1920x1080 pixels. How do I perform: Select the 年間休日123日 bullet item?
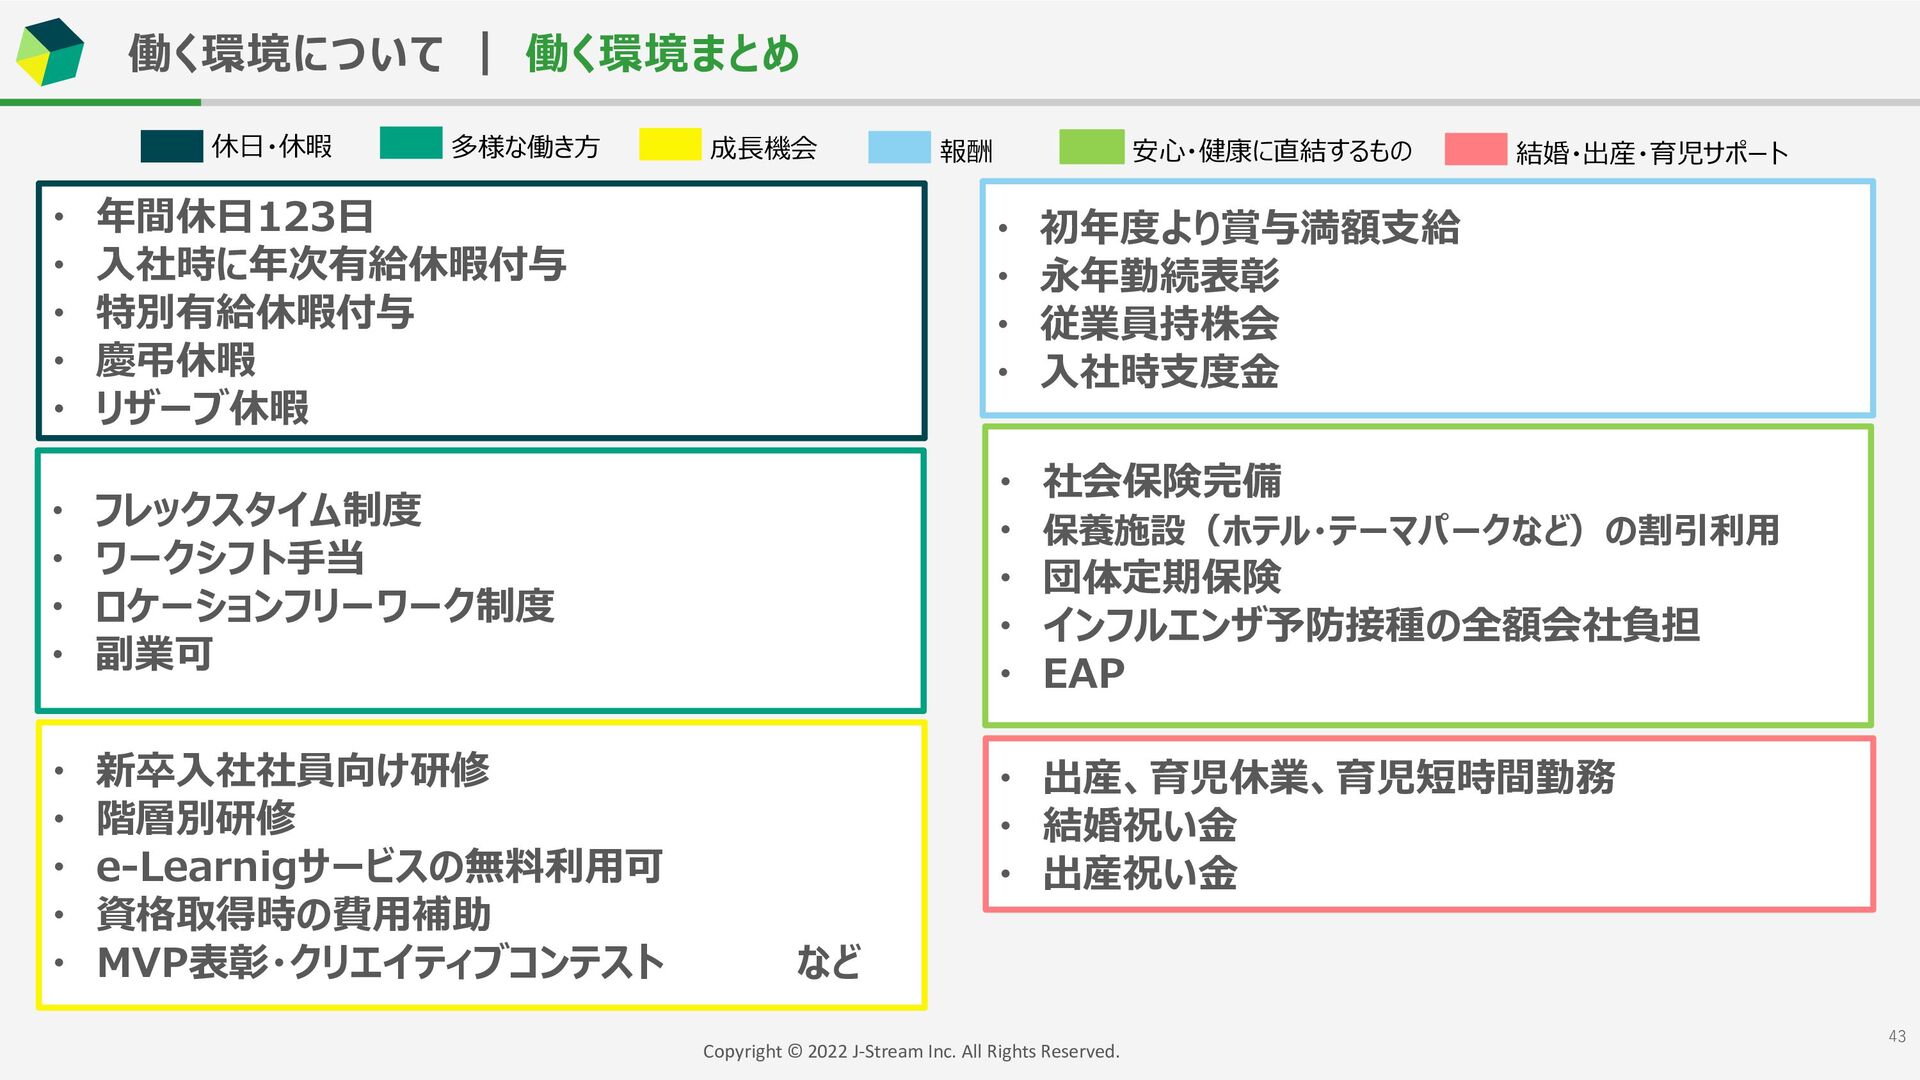coord(235,216)
